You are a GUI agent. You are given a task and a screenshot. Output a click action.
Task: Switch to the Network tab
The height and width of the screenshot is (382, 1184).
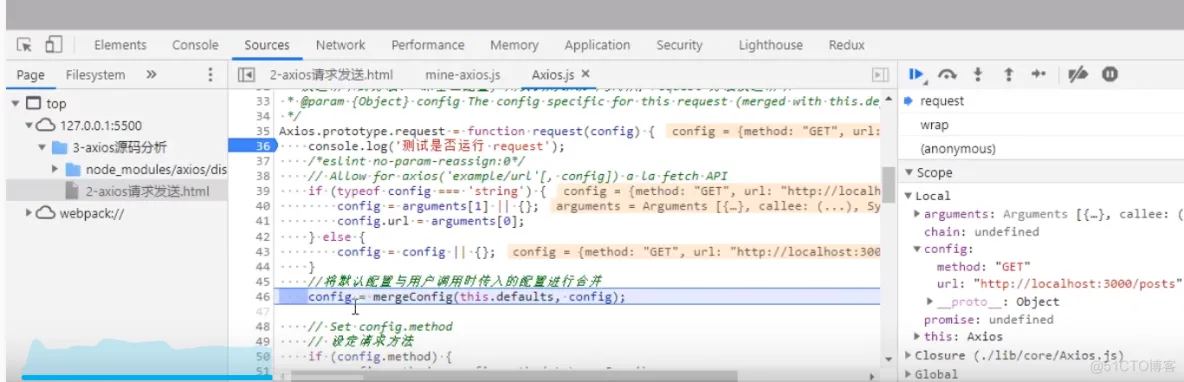point(341,45)
